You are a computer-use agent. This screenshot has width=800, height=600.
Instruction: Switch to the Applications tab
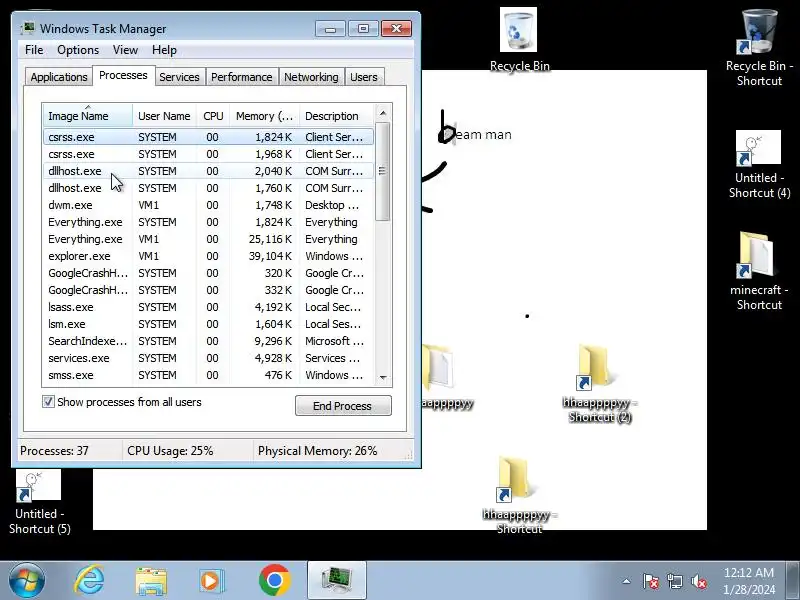(x=59, y=77)
